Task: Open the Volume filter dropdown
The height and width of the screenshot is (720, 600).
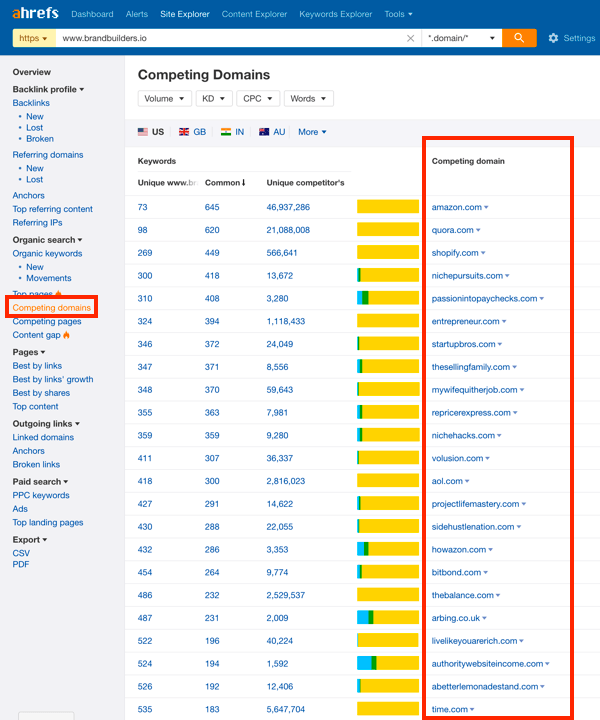Action: pyautogui.click(x=165, y=99)
